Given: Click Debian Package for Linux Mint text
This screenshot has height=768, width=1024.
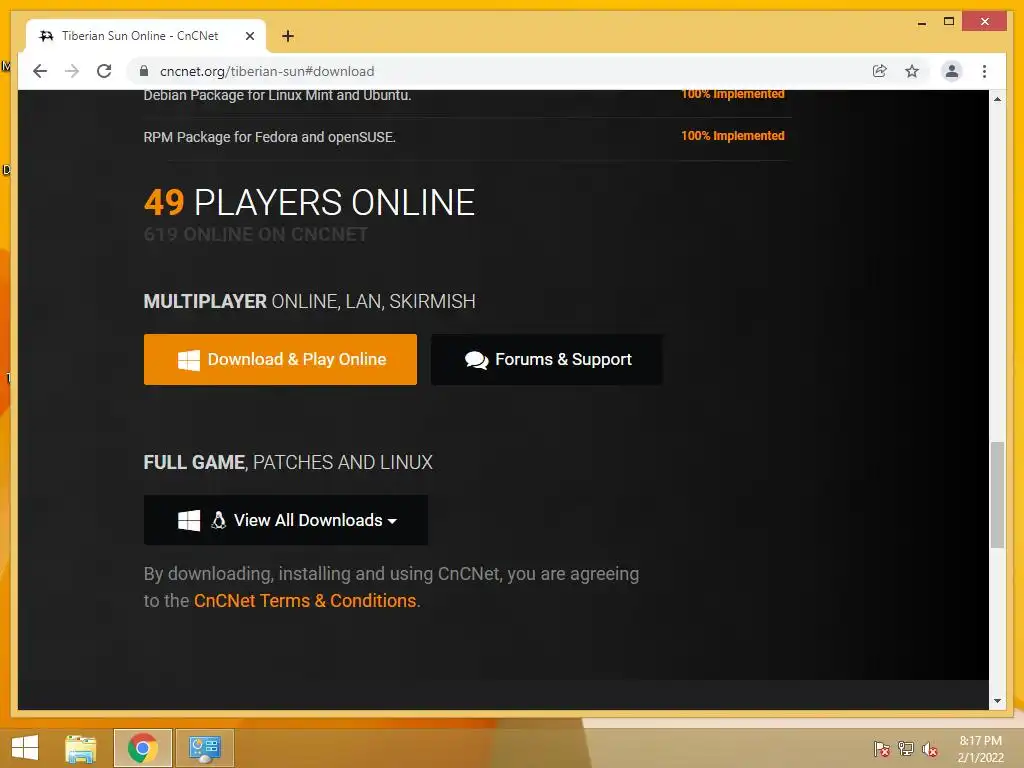Looking at the screenshot, I should (278, 95).
